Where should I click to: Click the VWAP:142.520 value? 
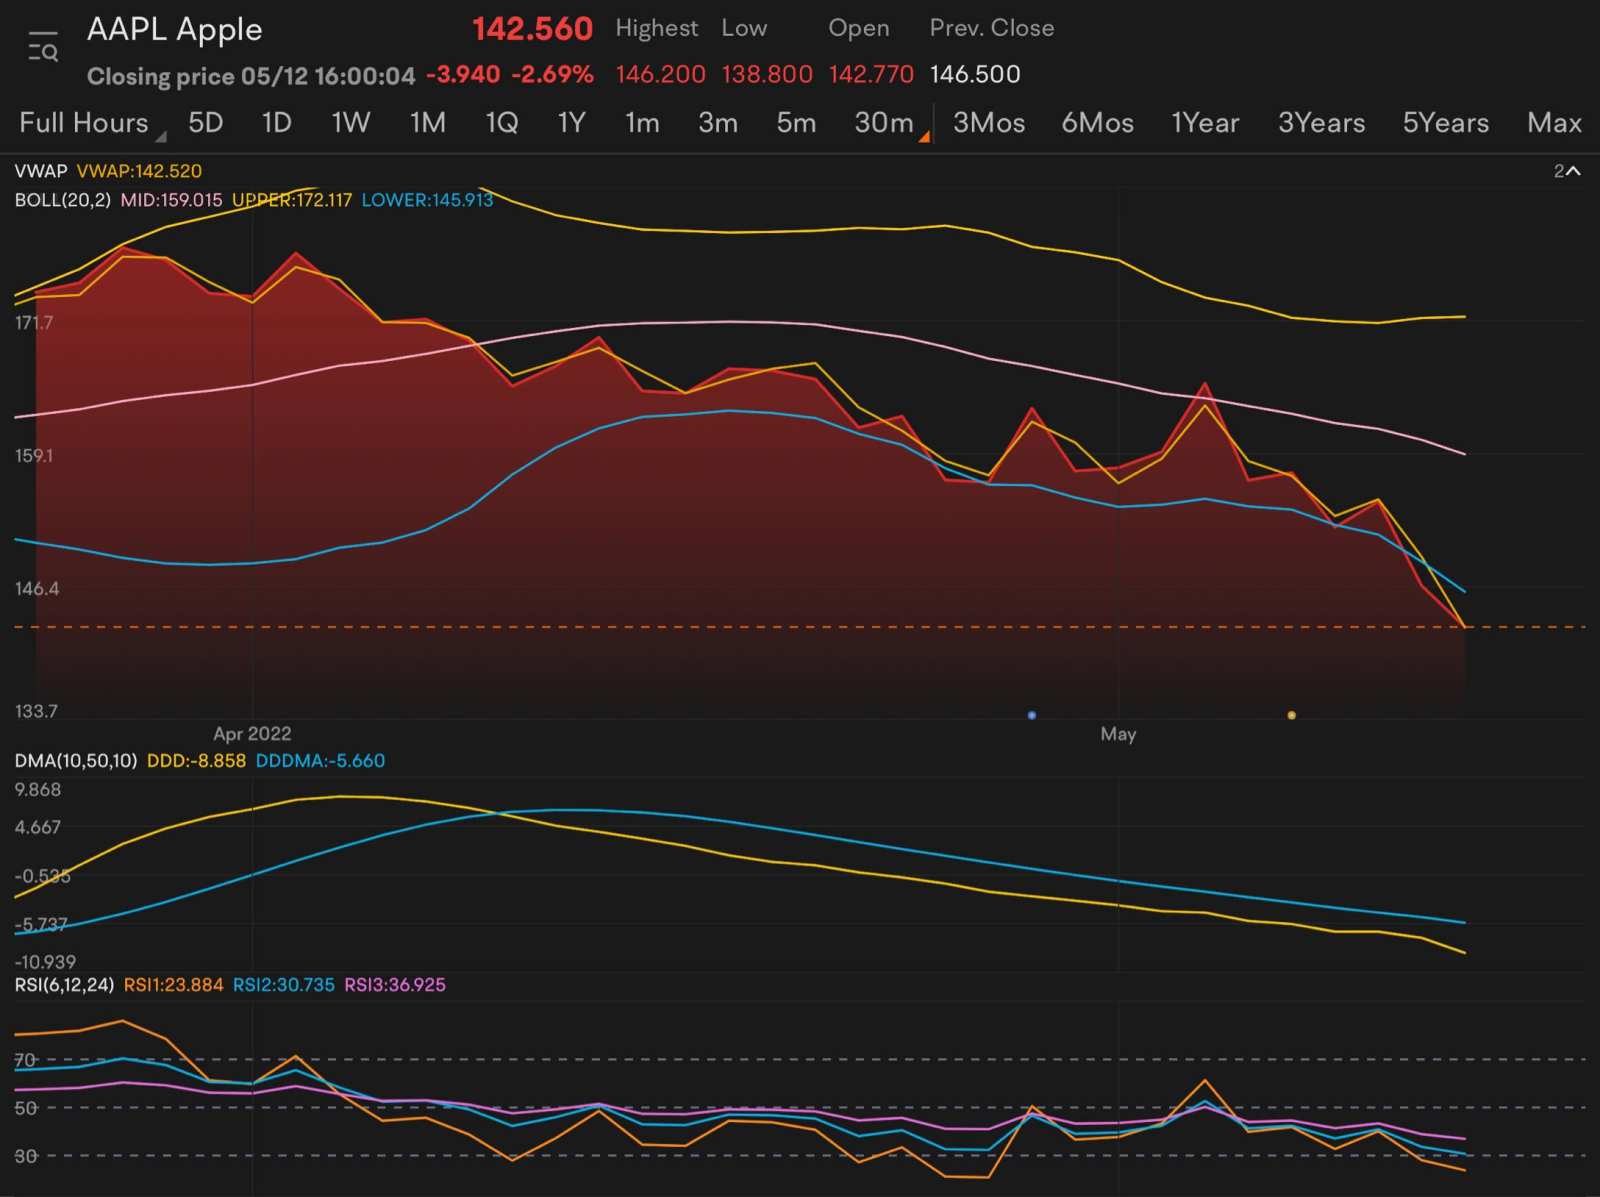139,171
